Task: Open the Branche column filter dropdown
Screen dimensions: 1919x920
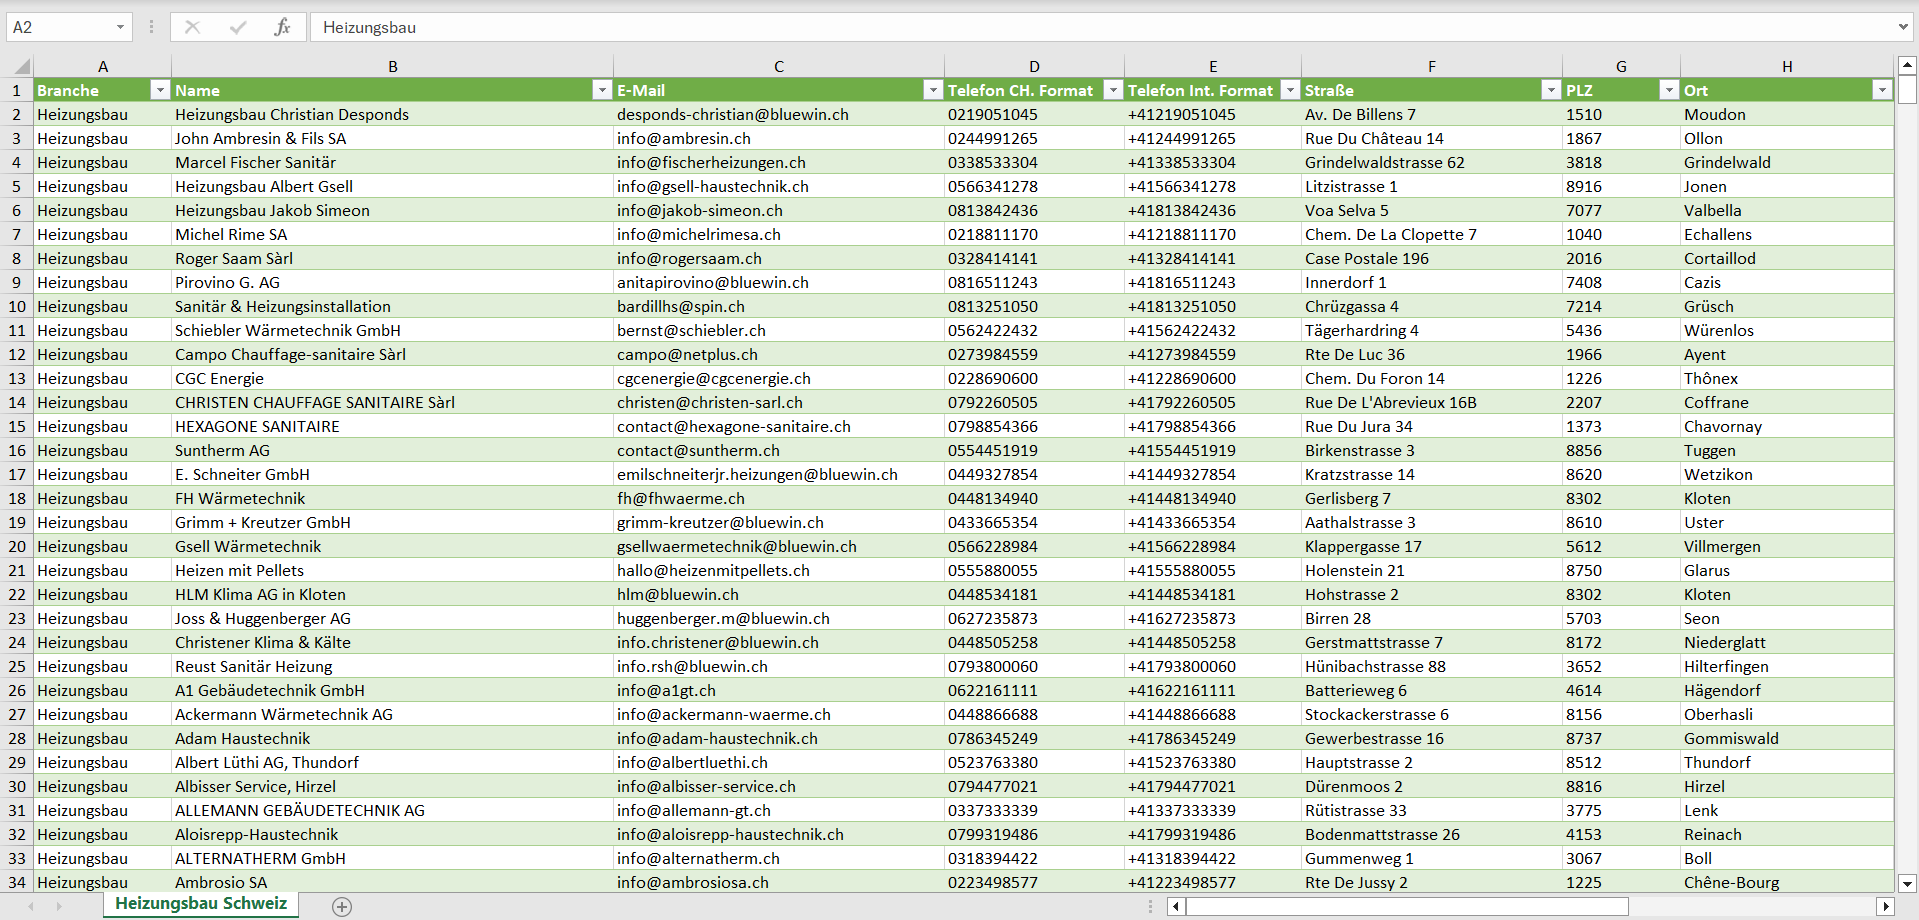Action: [x=160, y=90]
